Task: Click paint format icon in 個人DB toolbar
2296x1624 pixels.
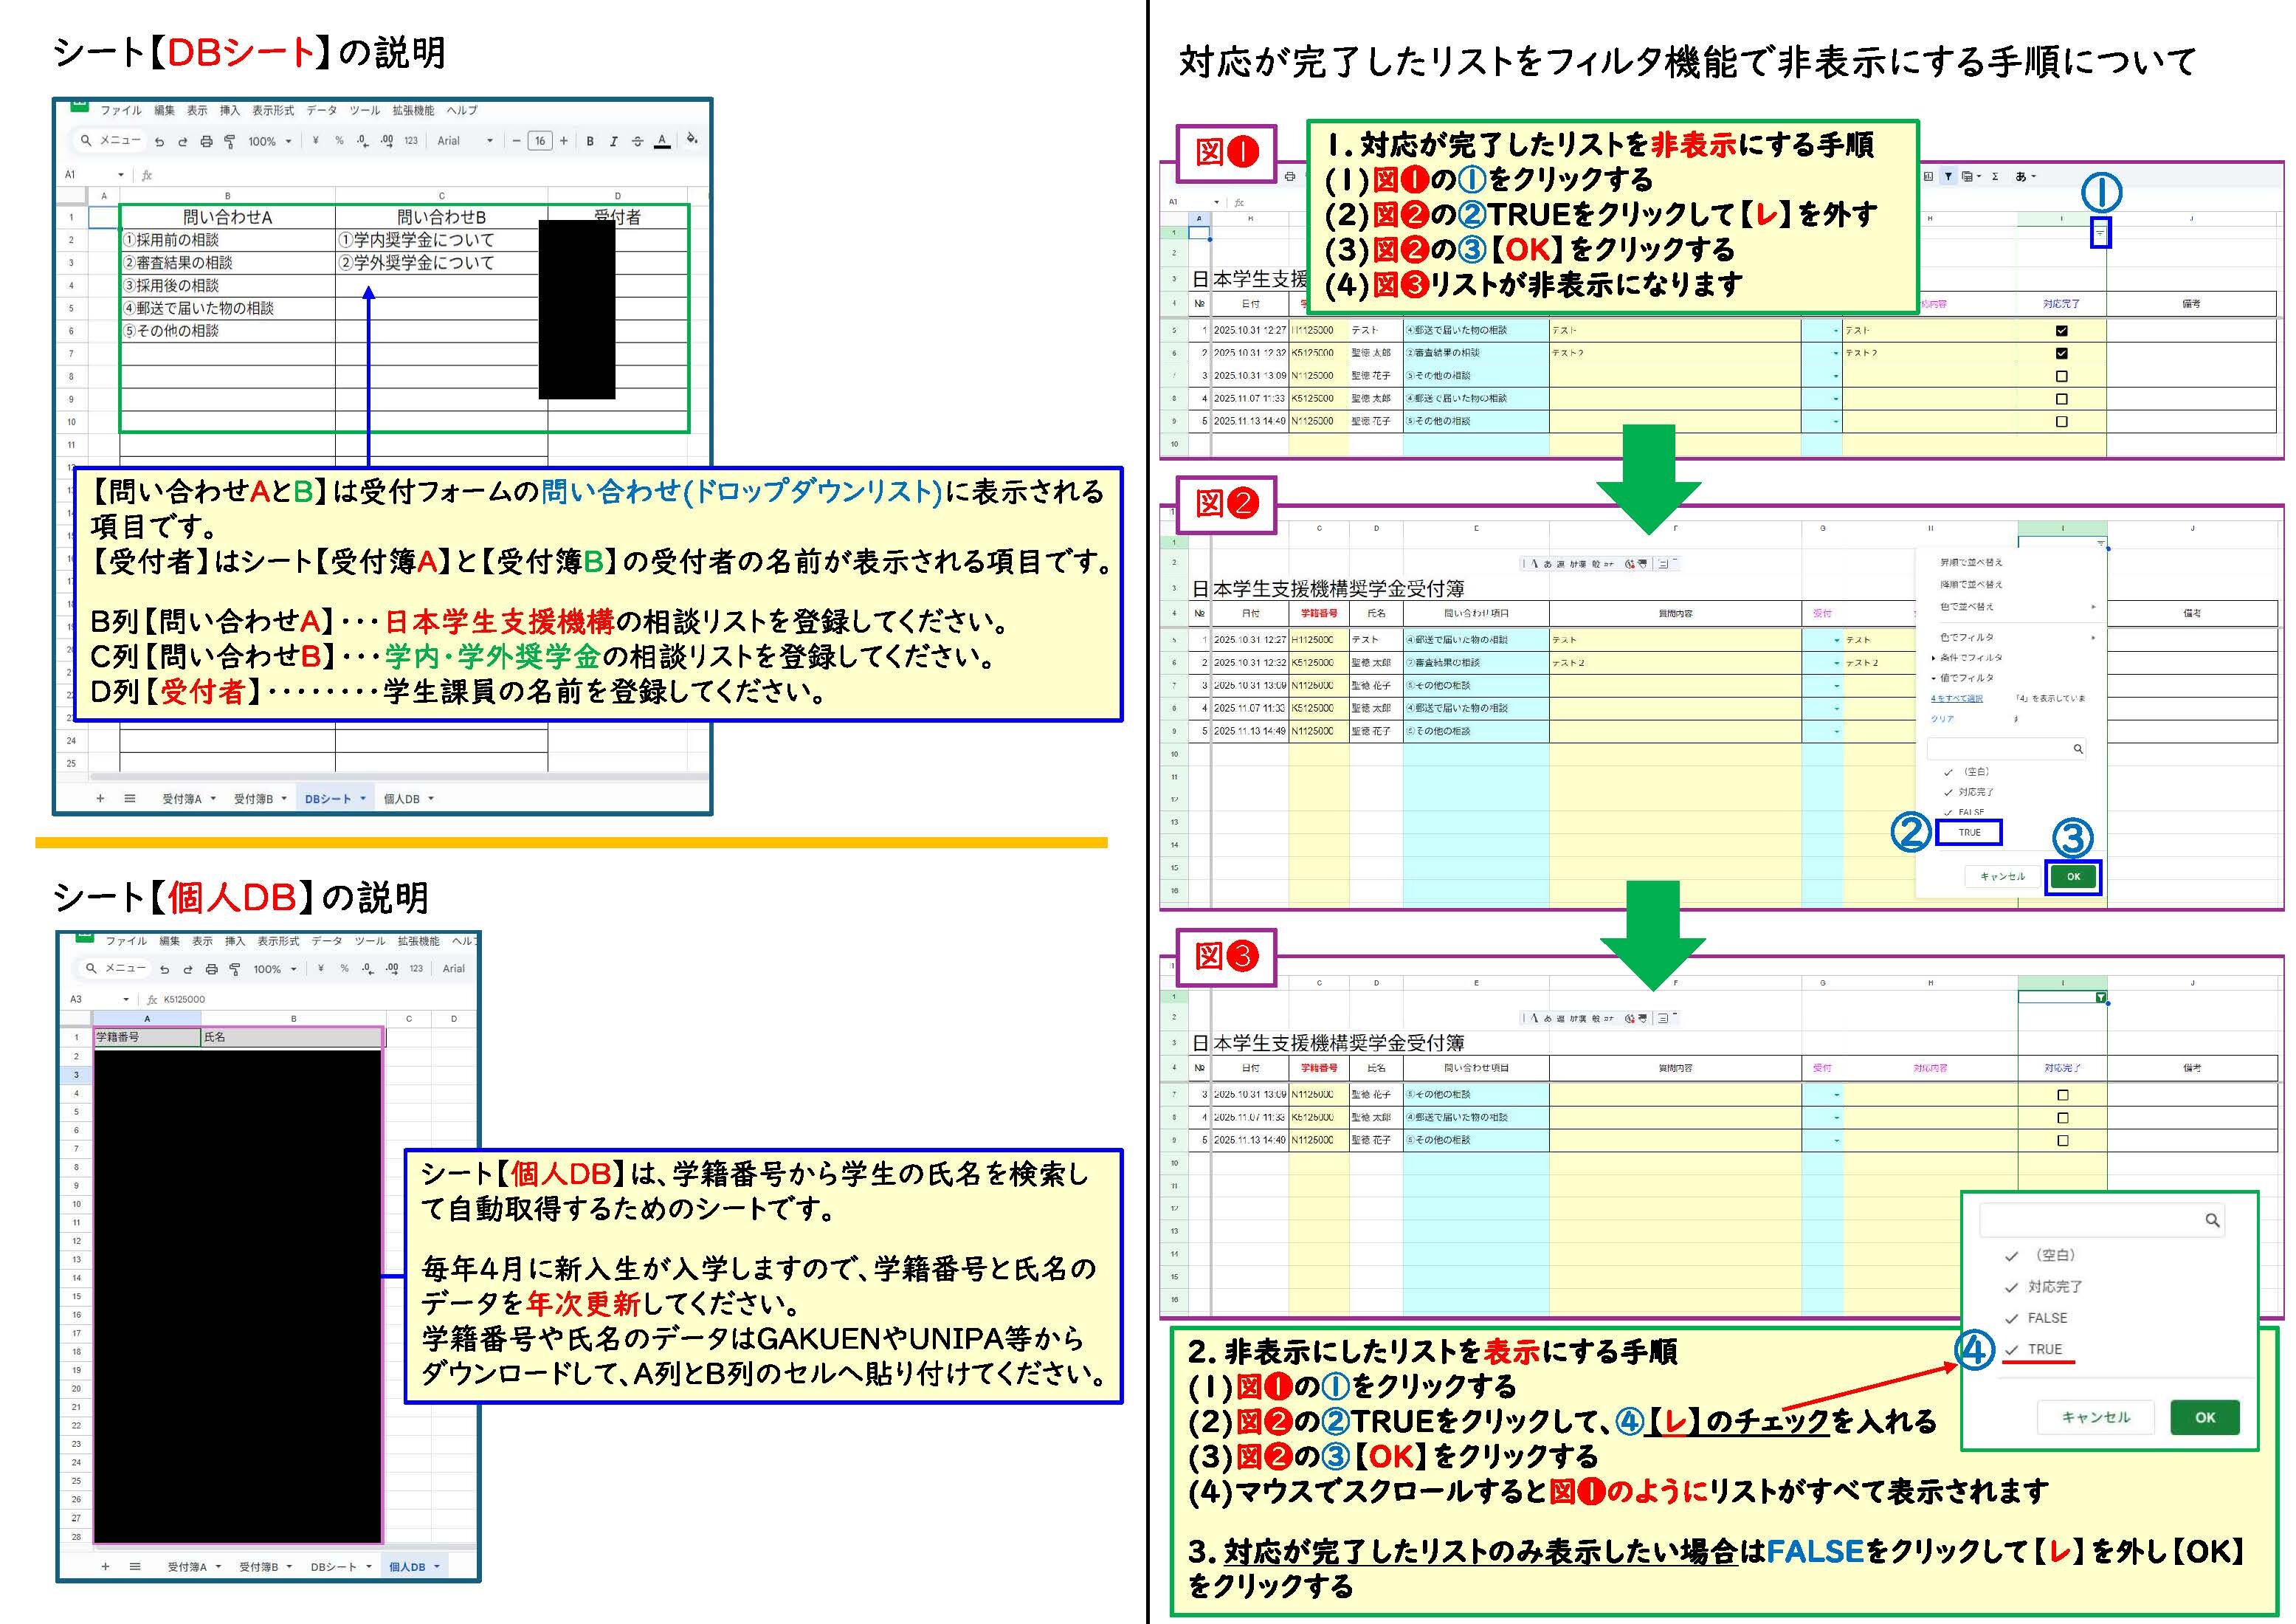Action: tap(235, 969)
